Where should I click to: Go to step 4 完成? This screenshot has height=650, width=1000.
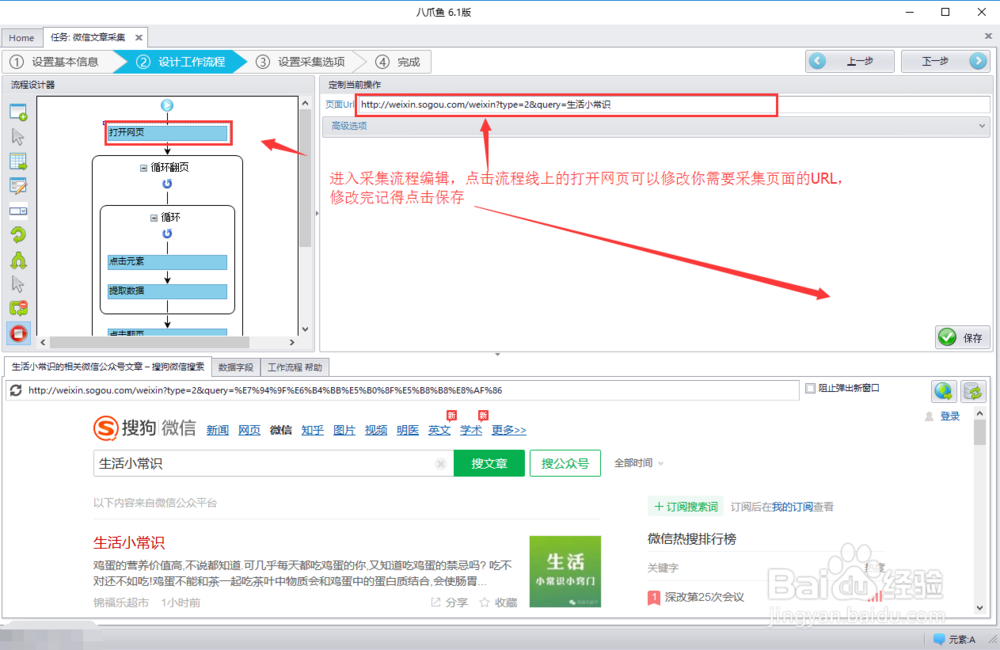point(397,62)
